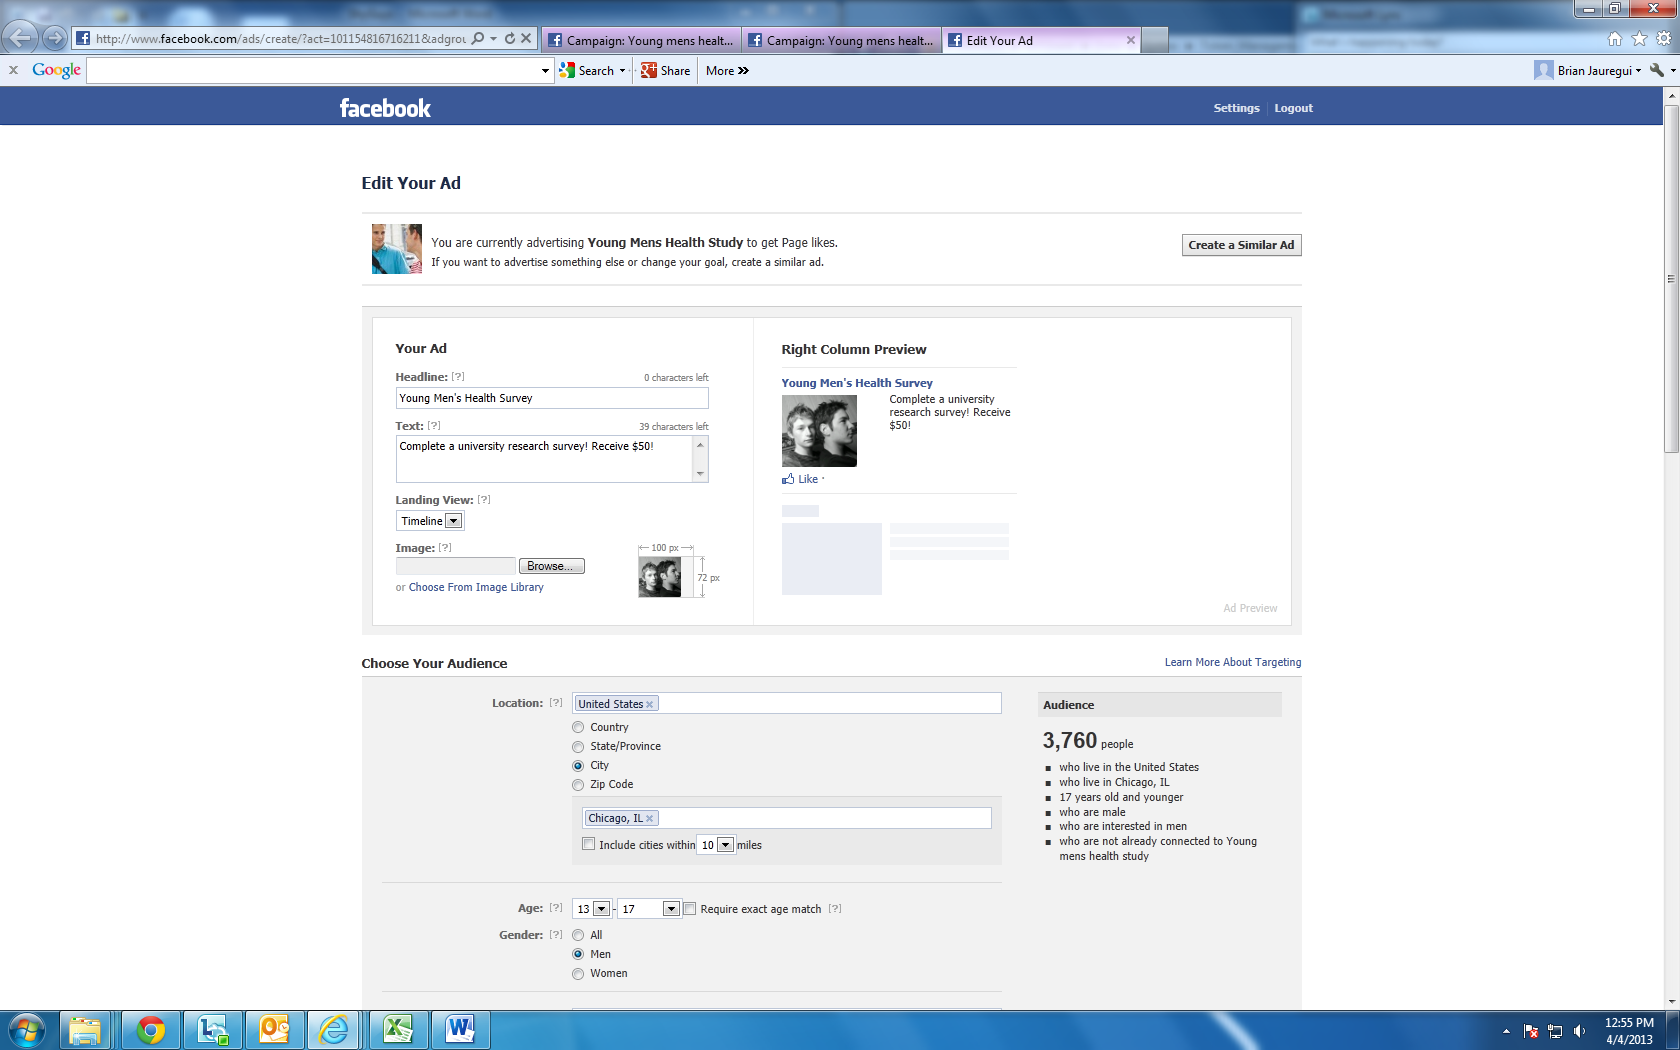Screen dimensions: 1680x1050
Task: Click the ad preview photo of two men
Action: pyautogui.click(x=819, y=431)
